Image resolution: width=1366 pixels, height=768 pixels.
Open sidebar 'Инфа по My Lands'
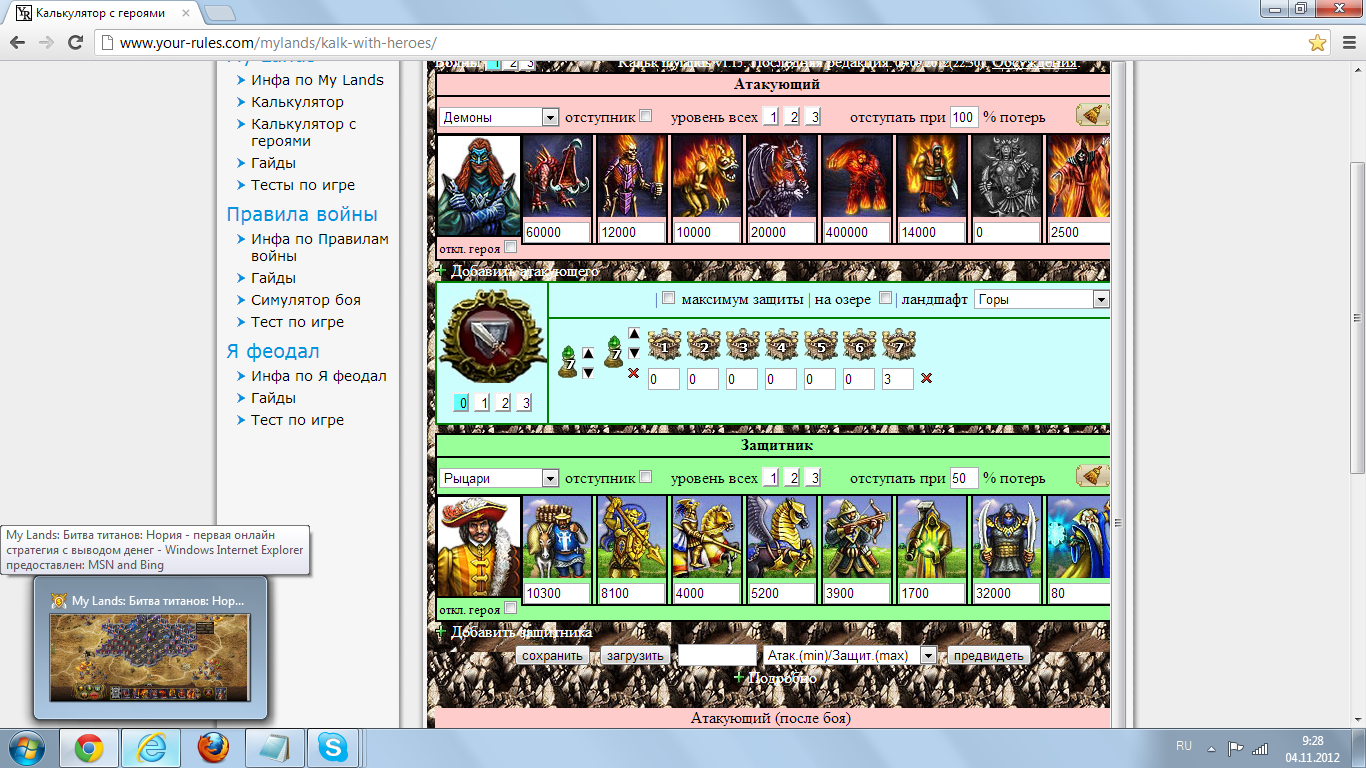click(x=317, y=80)
